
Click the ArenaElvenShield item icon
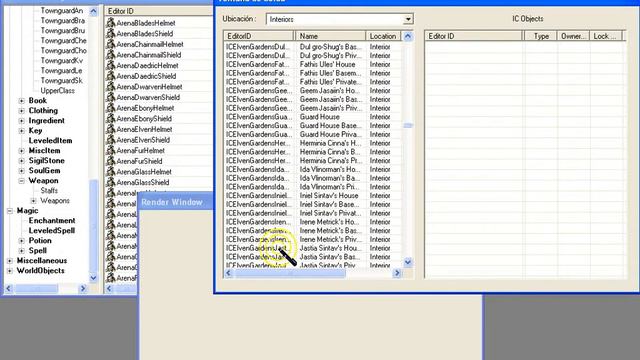[x=111, y=140]
